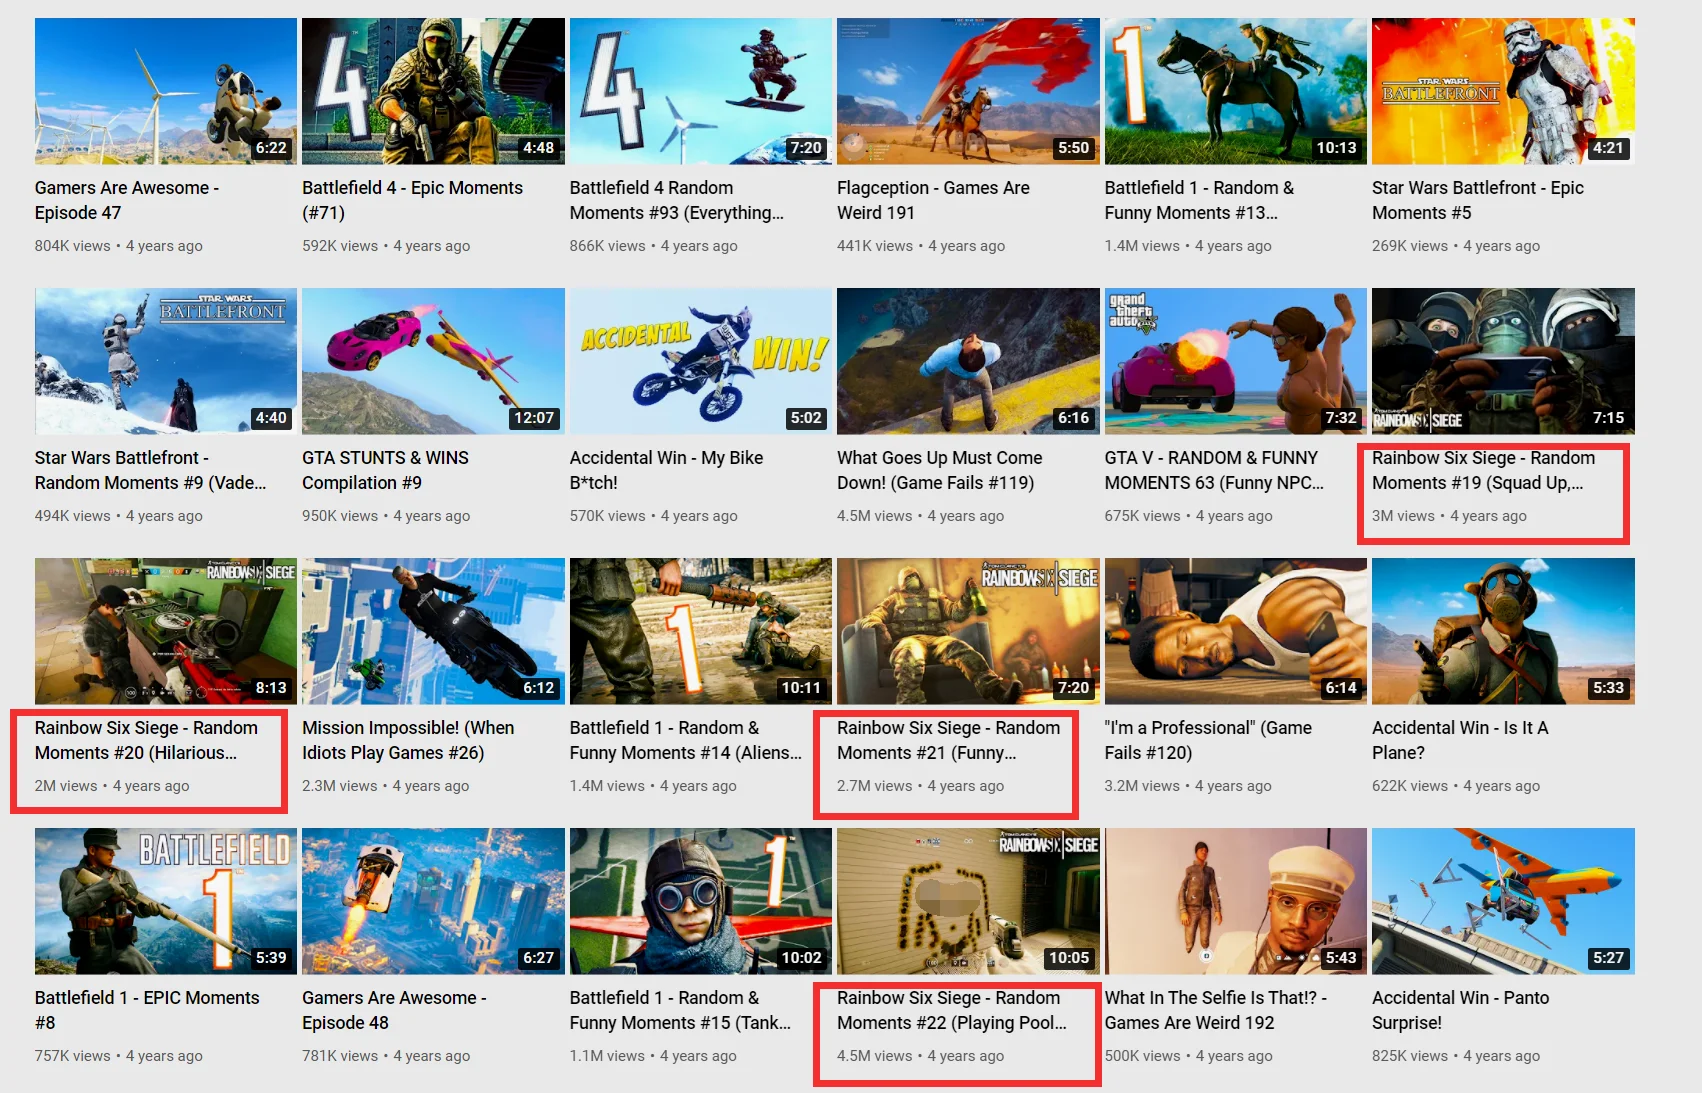Viewport: 1702px width, 1093px height.
Task: Open Star Wars Battlefront Epic Moments #5 thumbnail
Action: [1503, 91]
